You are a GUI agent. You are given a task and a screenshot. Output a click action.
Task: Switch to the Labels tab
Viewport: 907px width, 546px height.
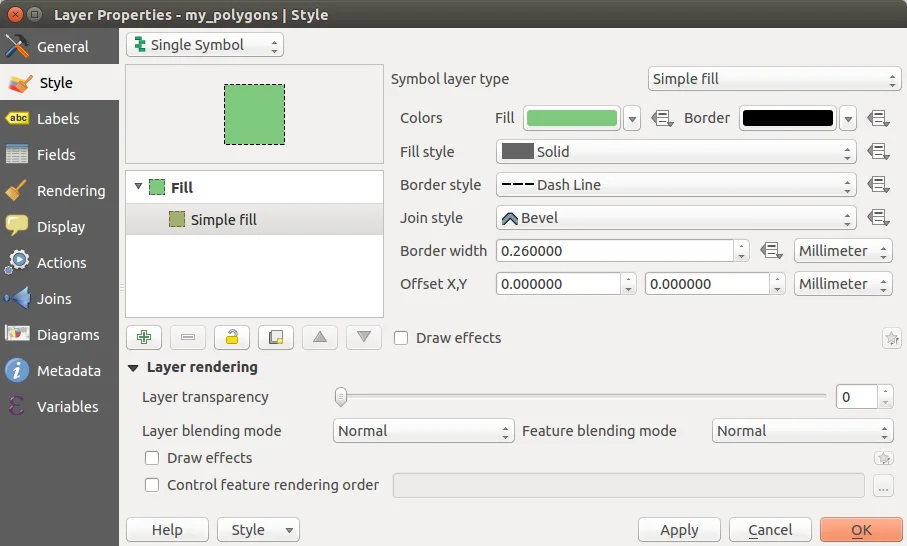[x=58, y=119]
